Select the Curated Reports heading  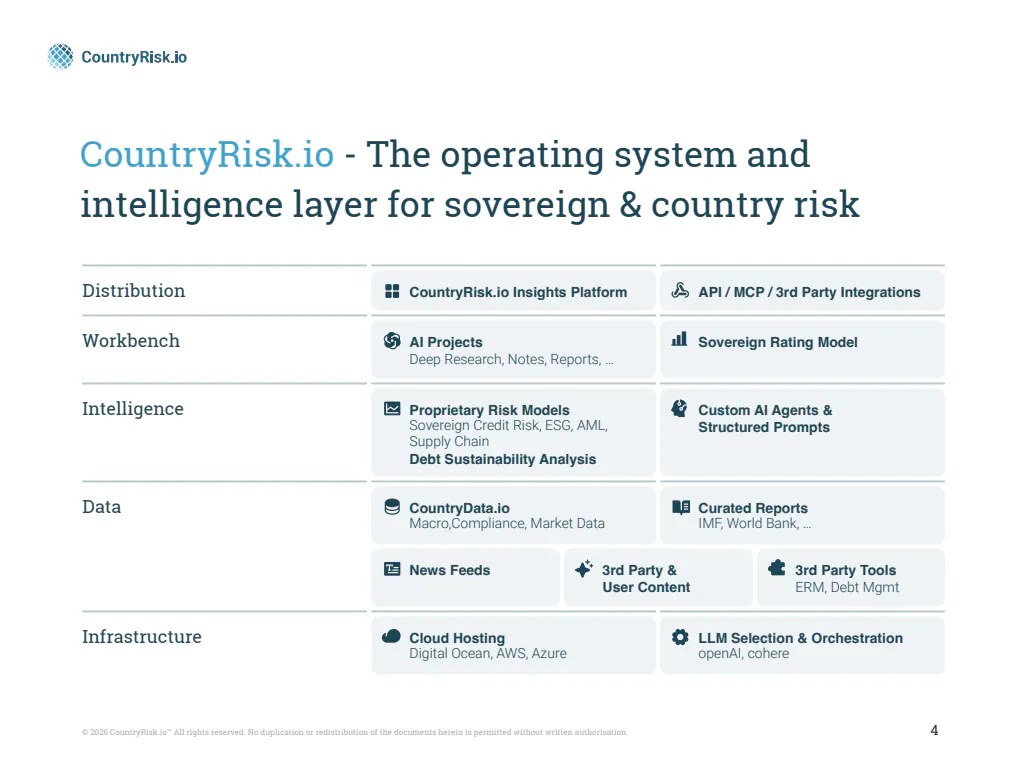(x=753, y=508)
